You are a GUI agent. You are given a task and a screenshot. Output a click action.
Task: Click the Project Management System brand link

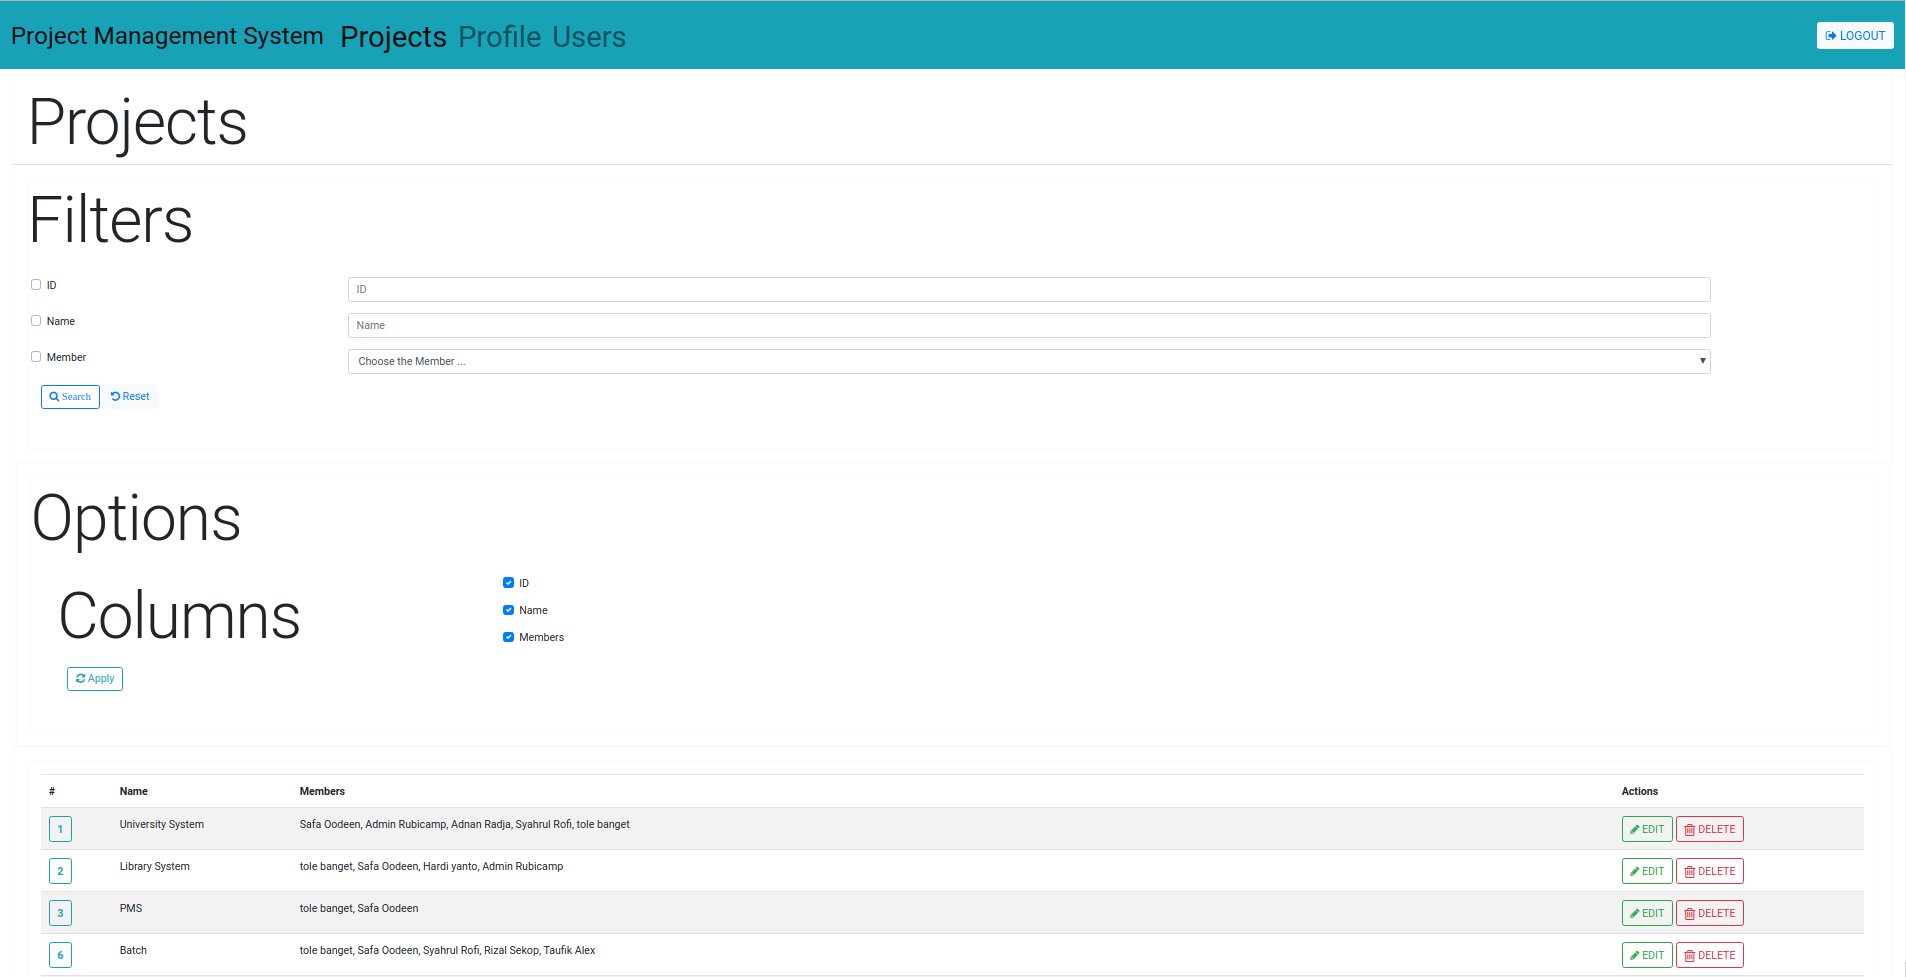[167, 36]
